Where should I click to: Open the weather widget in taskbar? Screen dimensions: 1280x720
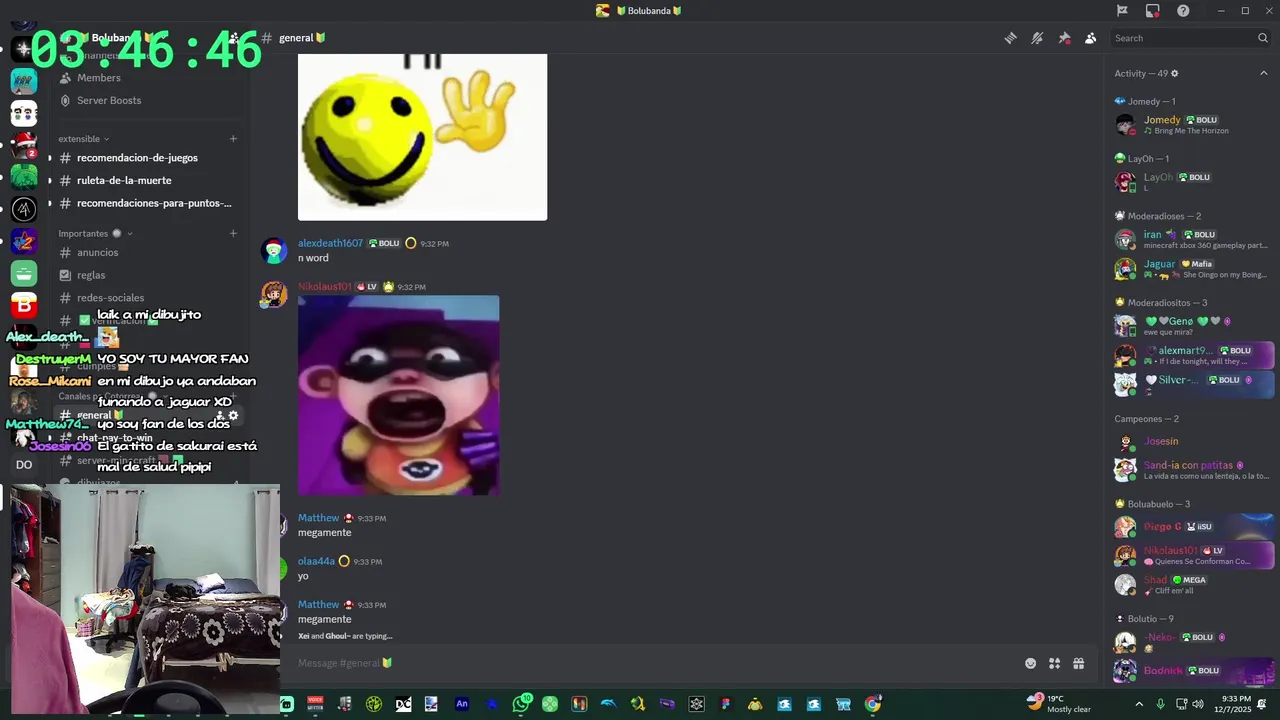(1059, 704)
